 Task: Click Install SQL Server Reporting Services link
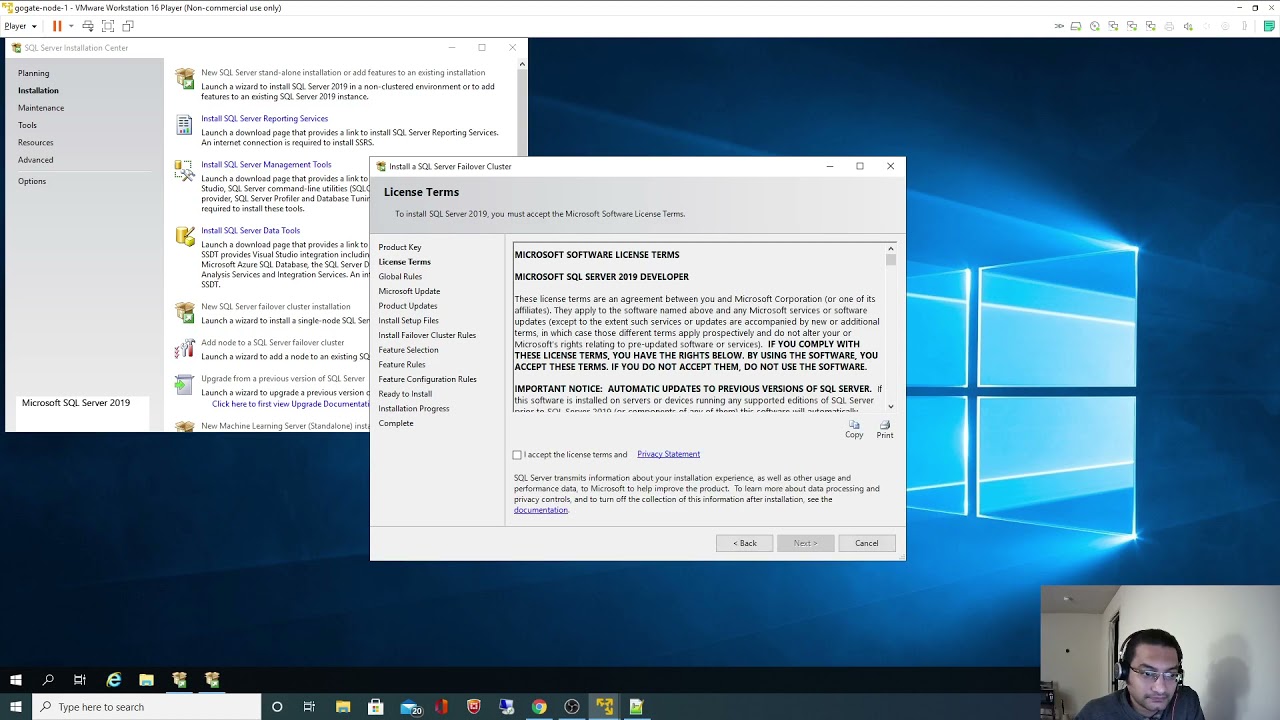pos(264,118)
